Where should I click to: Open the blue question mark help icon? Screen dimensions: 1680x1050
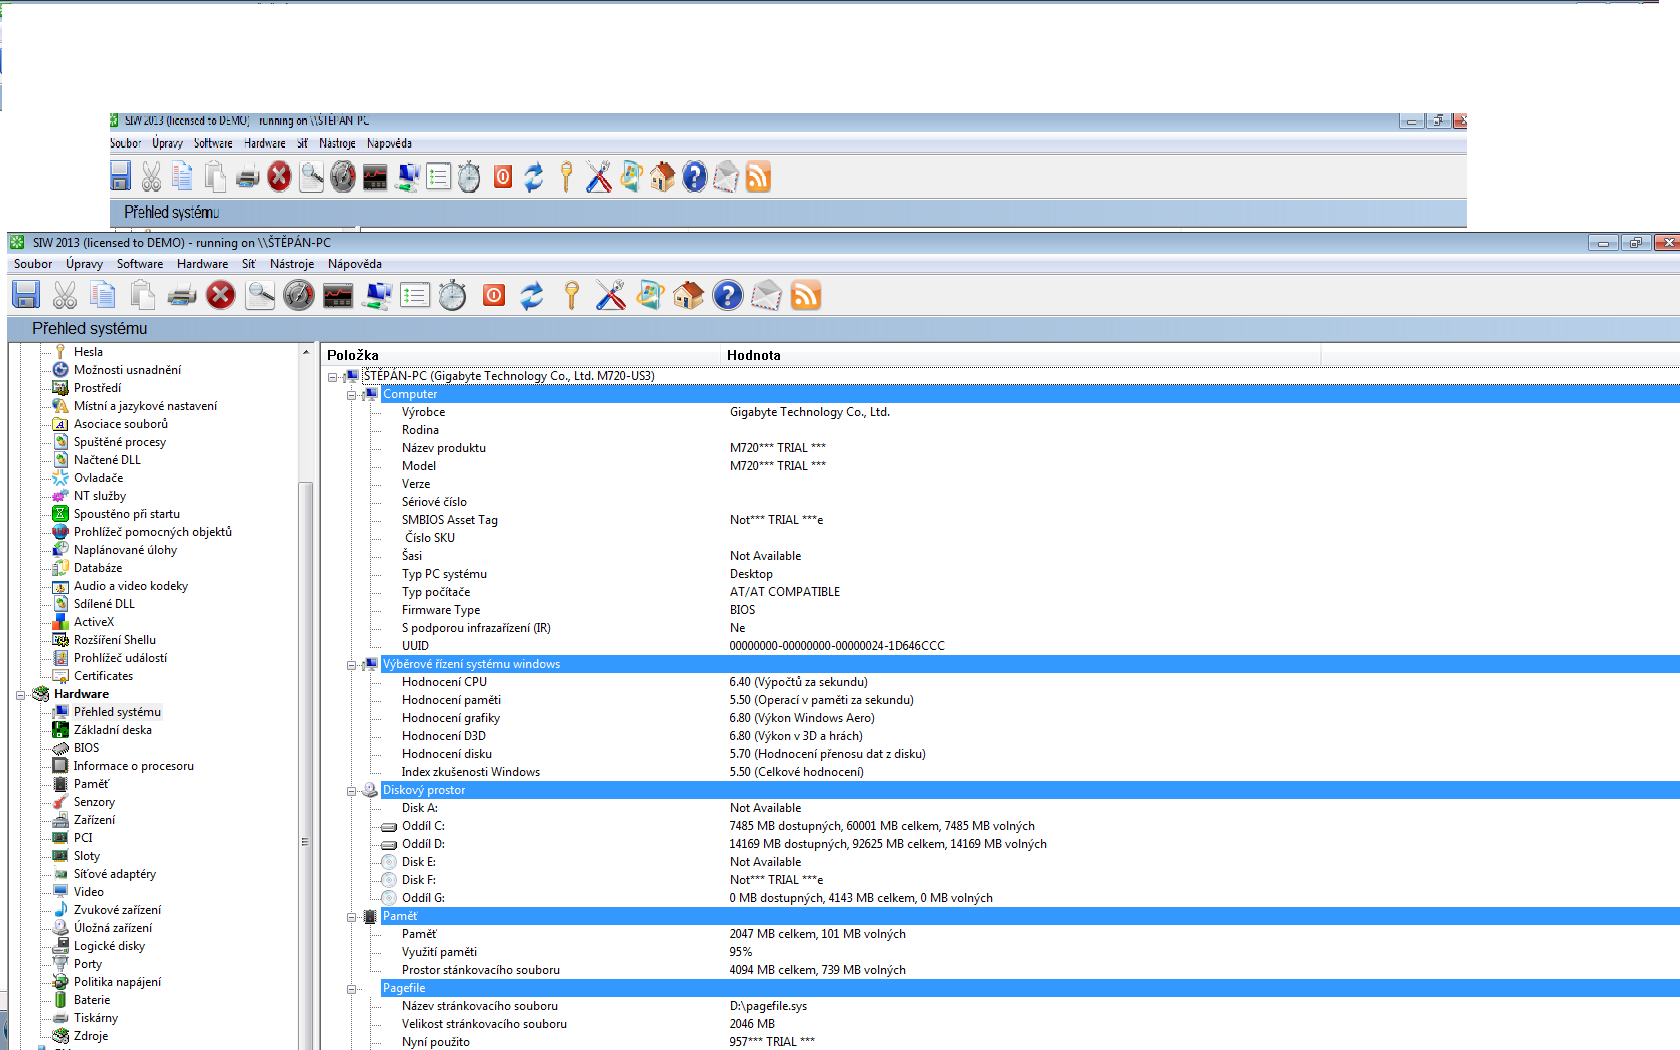[727, 295]
